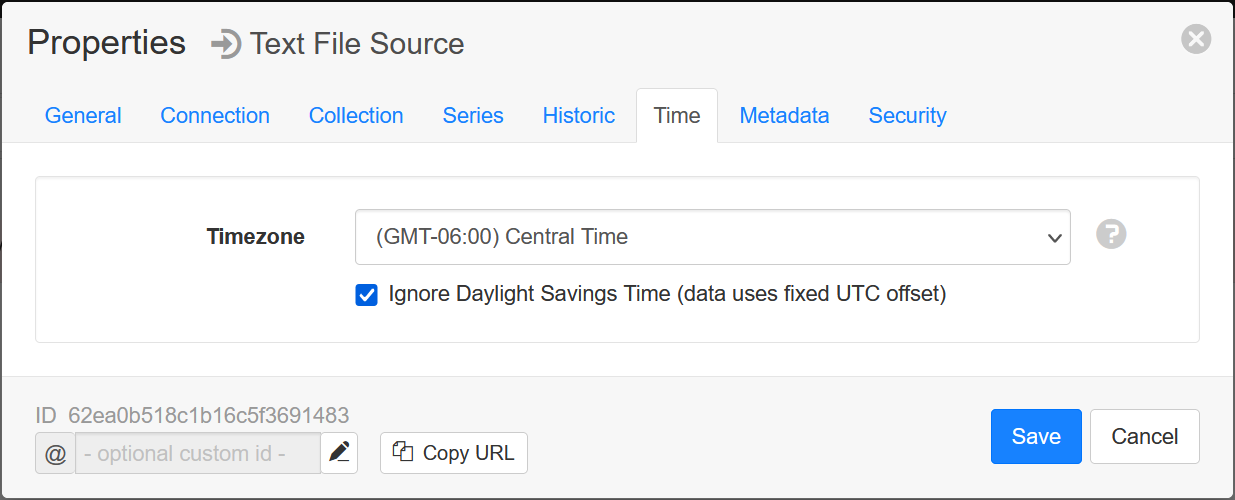Screen dimensions: 1235x500
Task: Open the Historic tab
Action: pyautogui.click(x=579, y=116)
